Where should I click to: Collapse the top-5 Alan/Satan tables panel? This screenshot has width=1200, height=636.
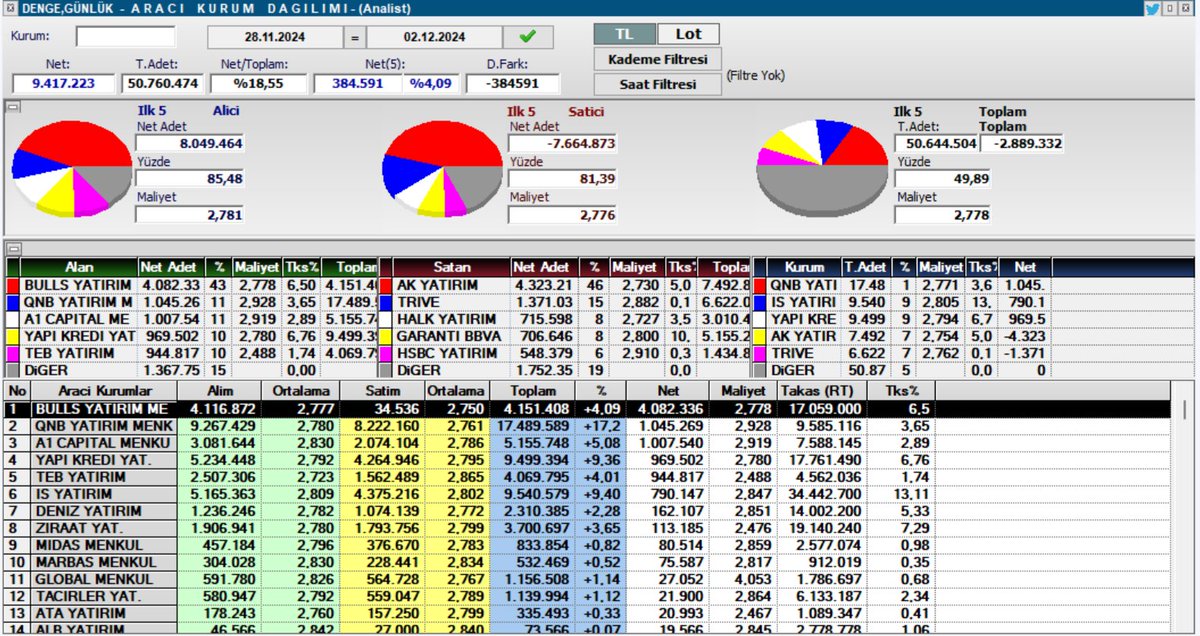(x=13, y=248)
